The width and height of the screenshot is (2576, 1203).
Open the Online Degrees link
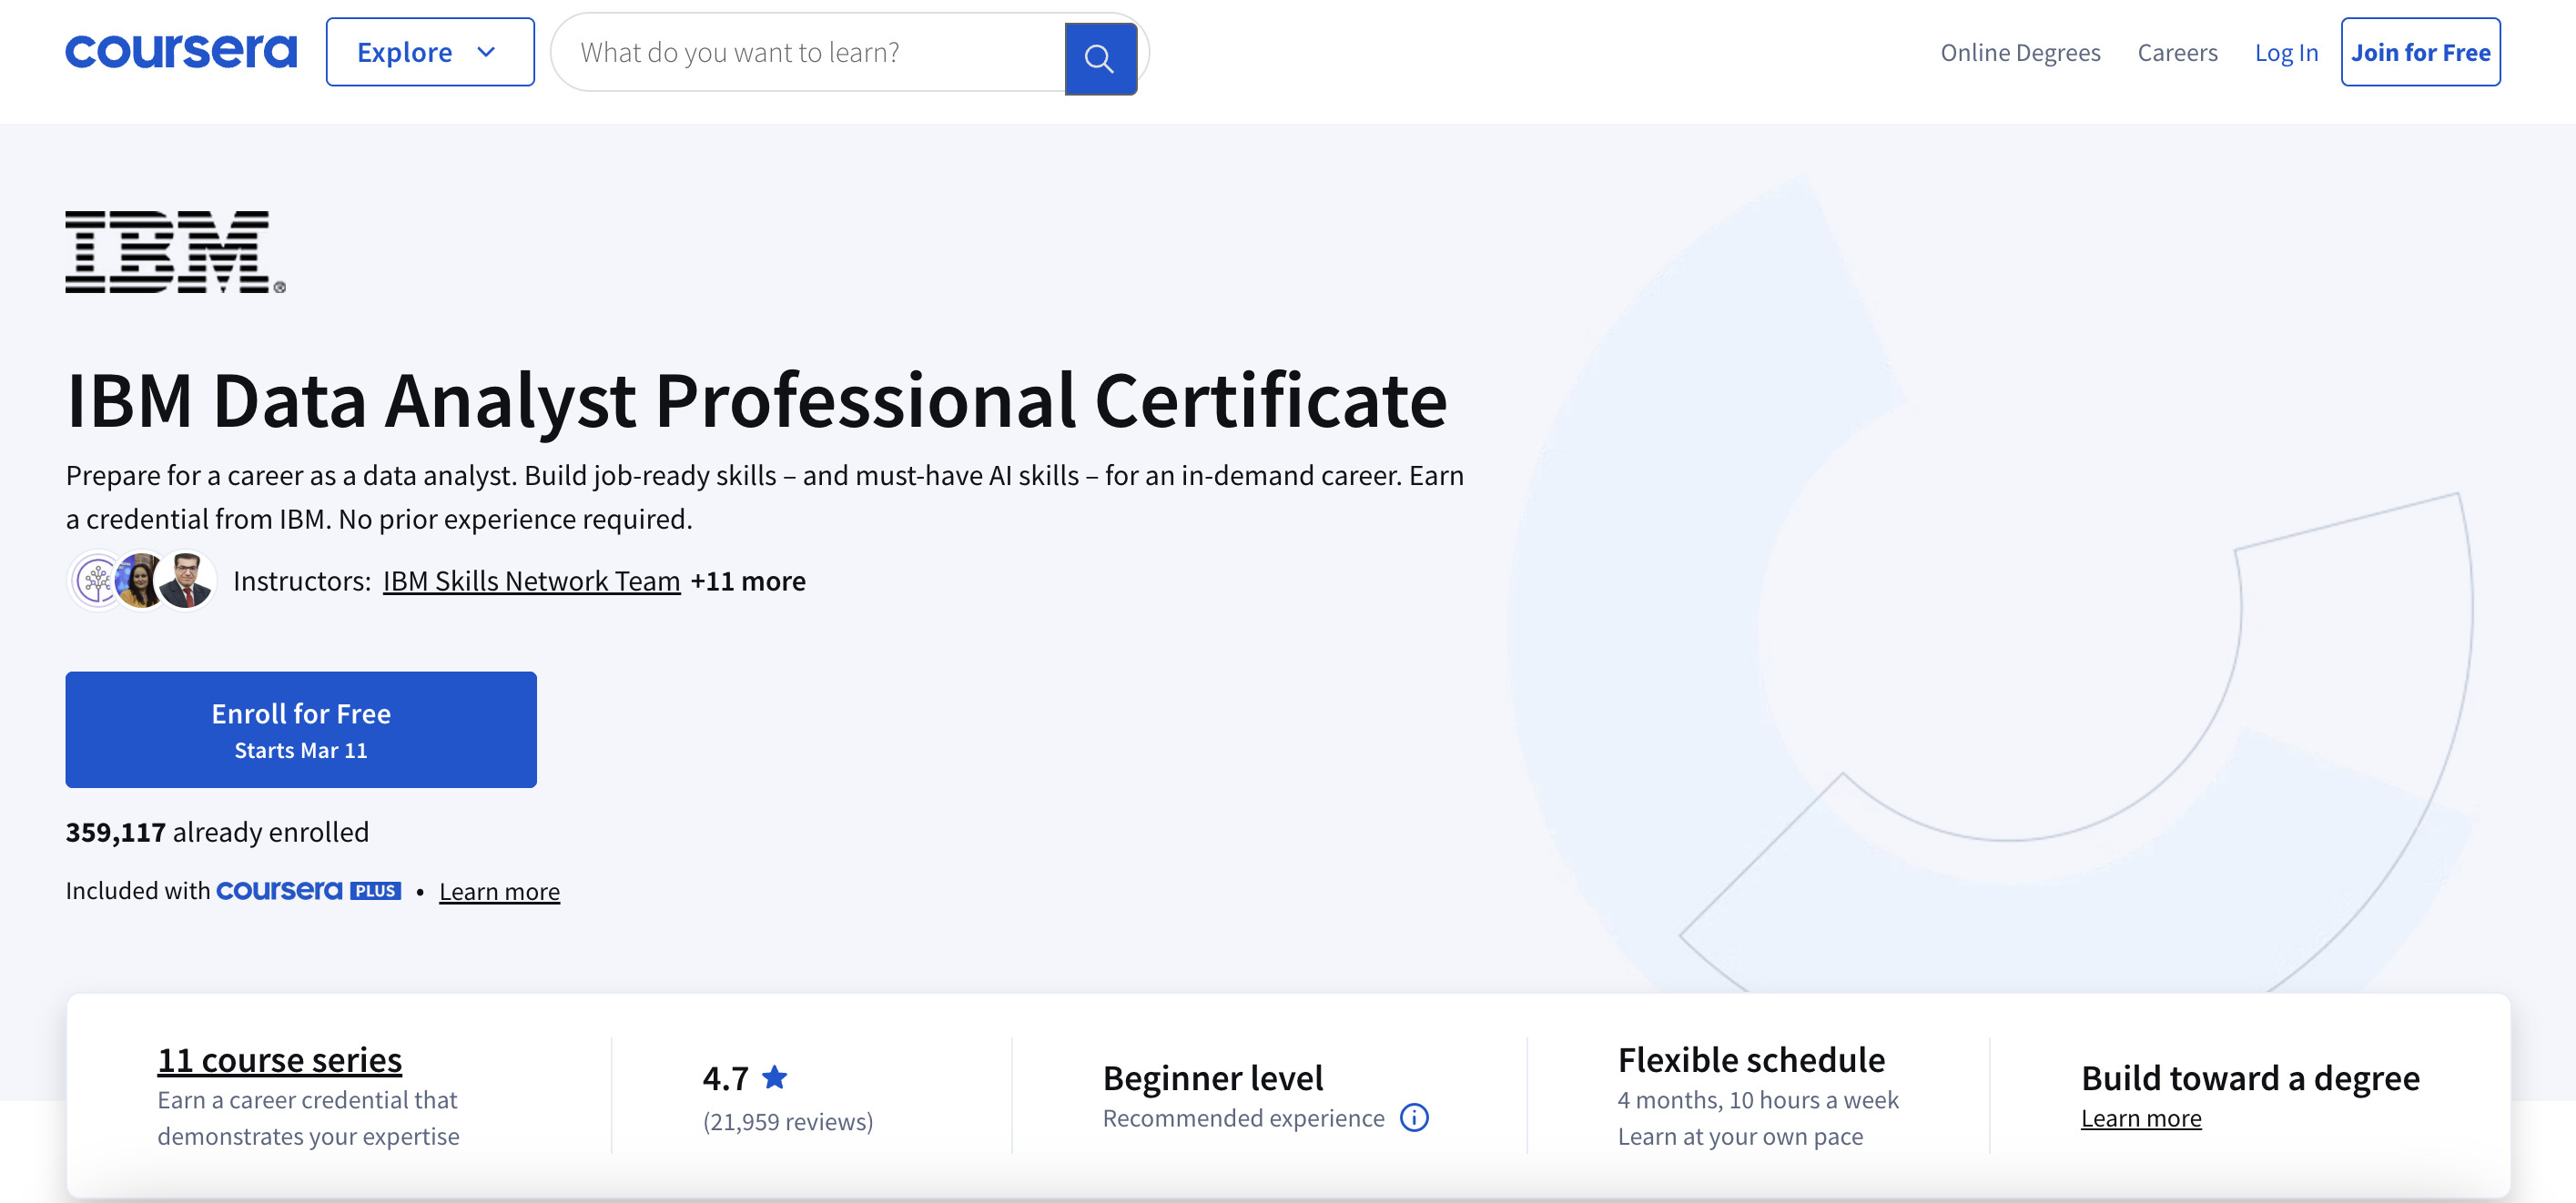click(2020, 52)
